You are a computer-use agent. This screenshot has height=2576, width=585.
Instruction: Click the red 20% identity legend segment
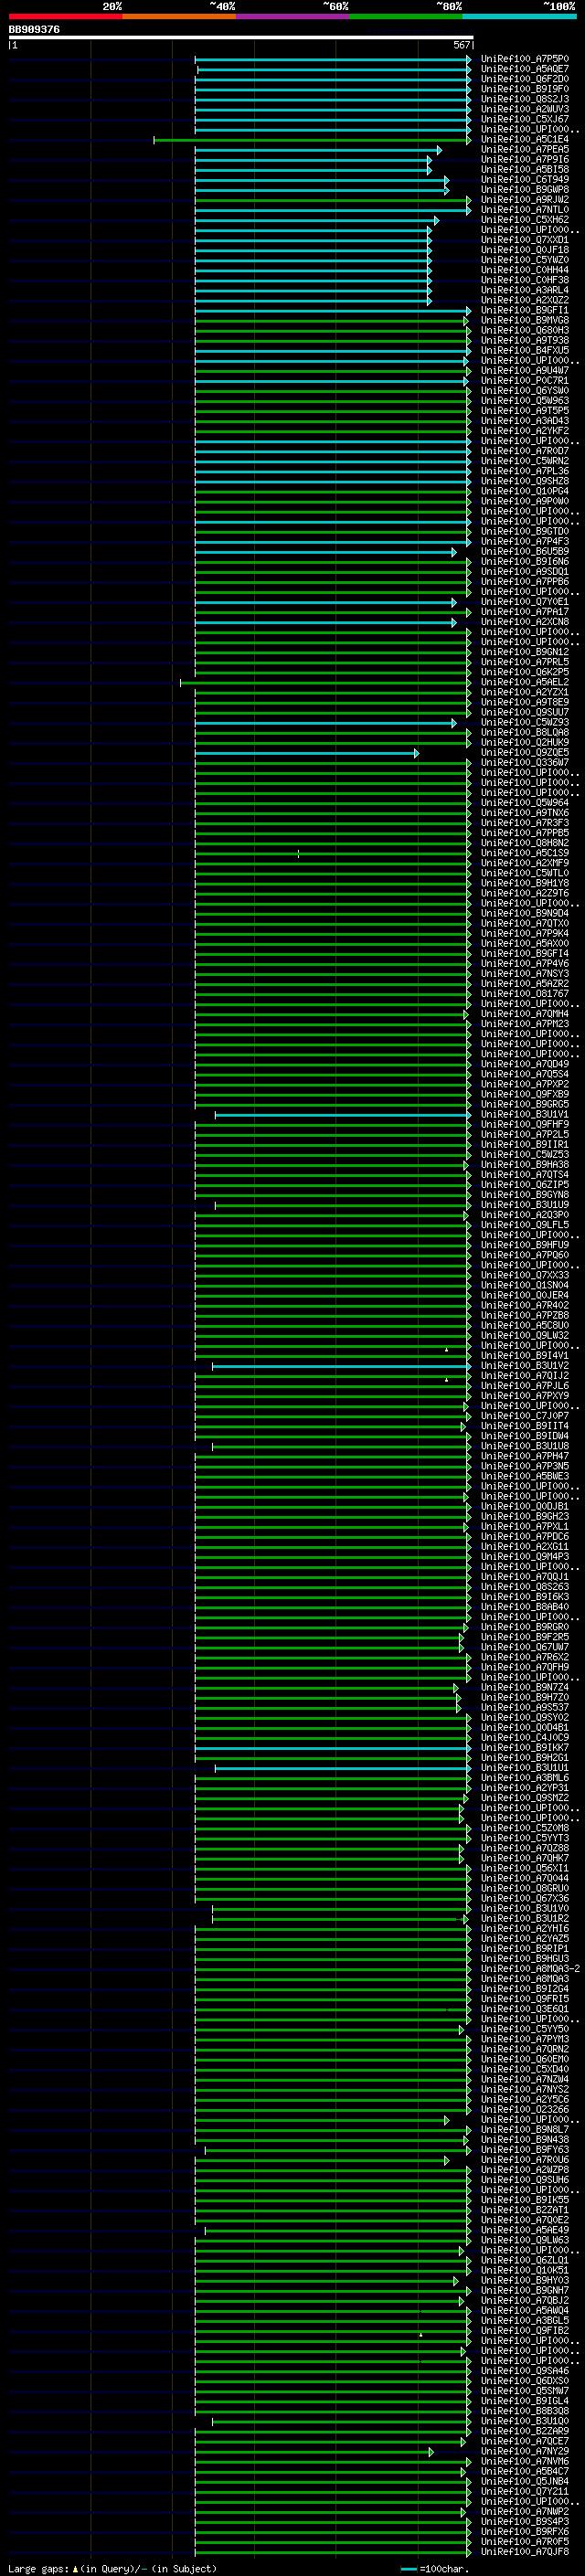pyautogui.click(x=65, y=16)
